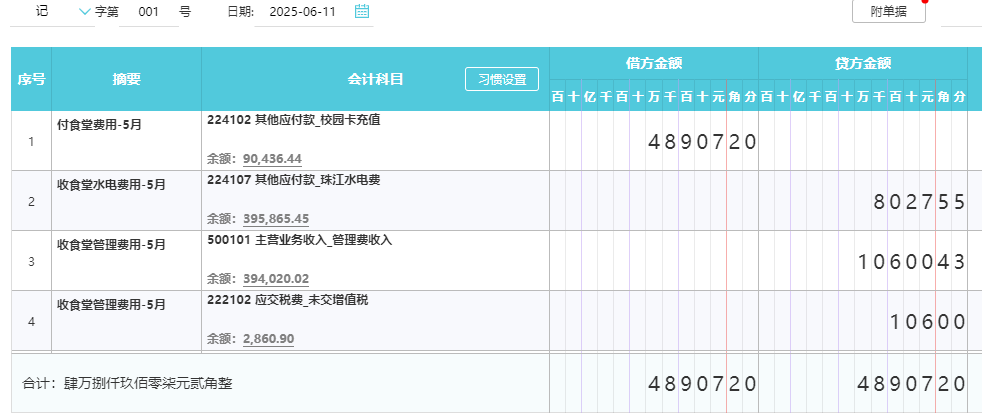View balance 2,860.90 for 未交增值税
This screenshot has width=982, height=416.
click(x=269, y=339)
